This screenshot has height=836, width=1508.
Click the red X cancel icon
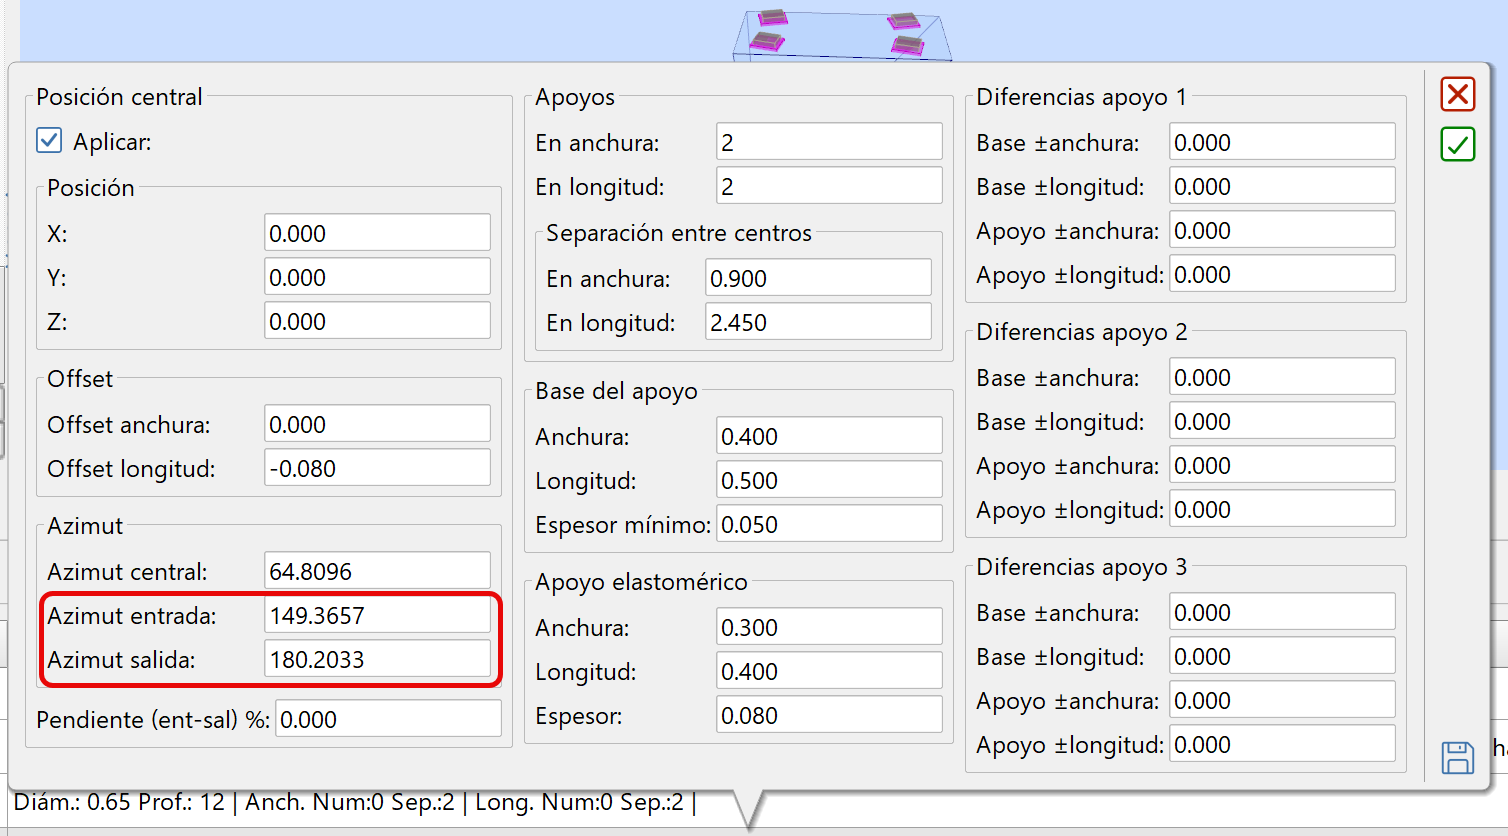pyautogui.click(x=1457, y=94)
